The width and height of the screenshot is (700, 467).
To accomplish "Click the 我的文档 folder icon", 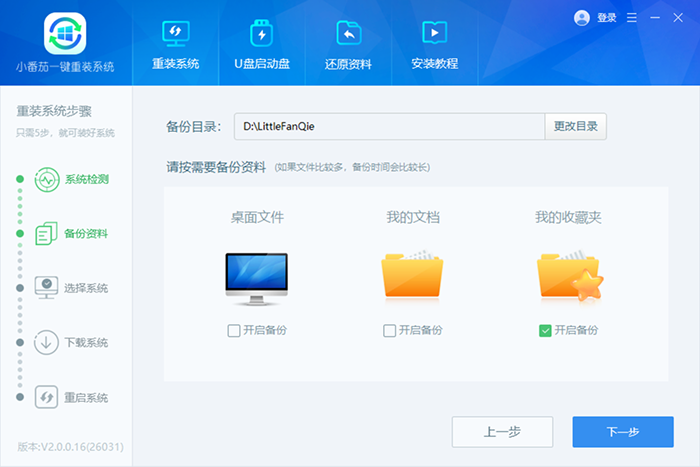I will coord(412,276).
